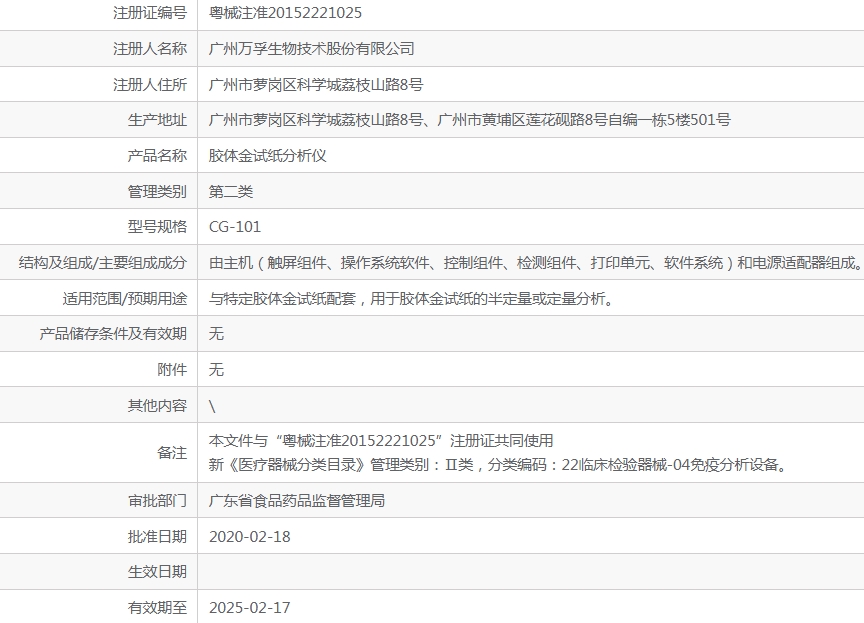
Task: Select approving department 广东省食品药品监督管理局
Action: pos(296,501)
